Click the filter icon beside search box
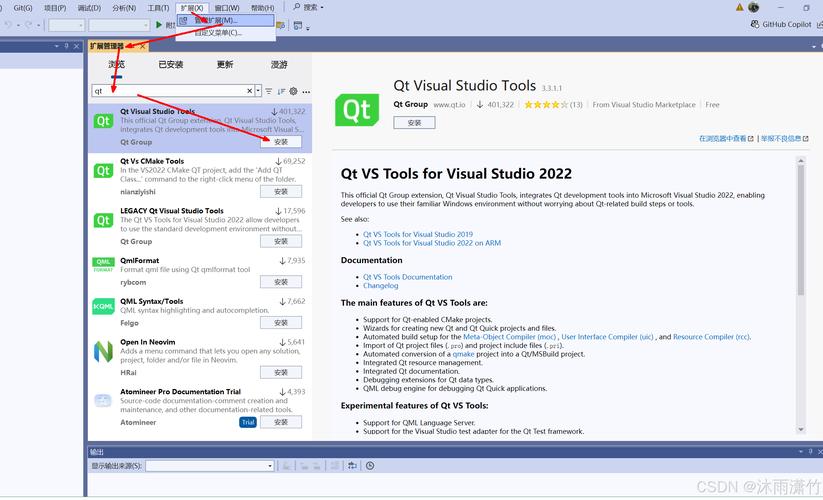This screenshot has height=500, width=823. pos(268,91)
